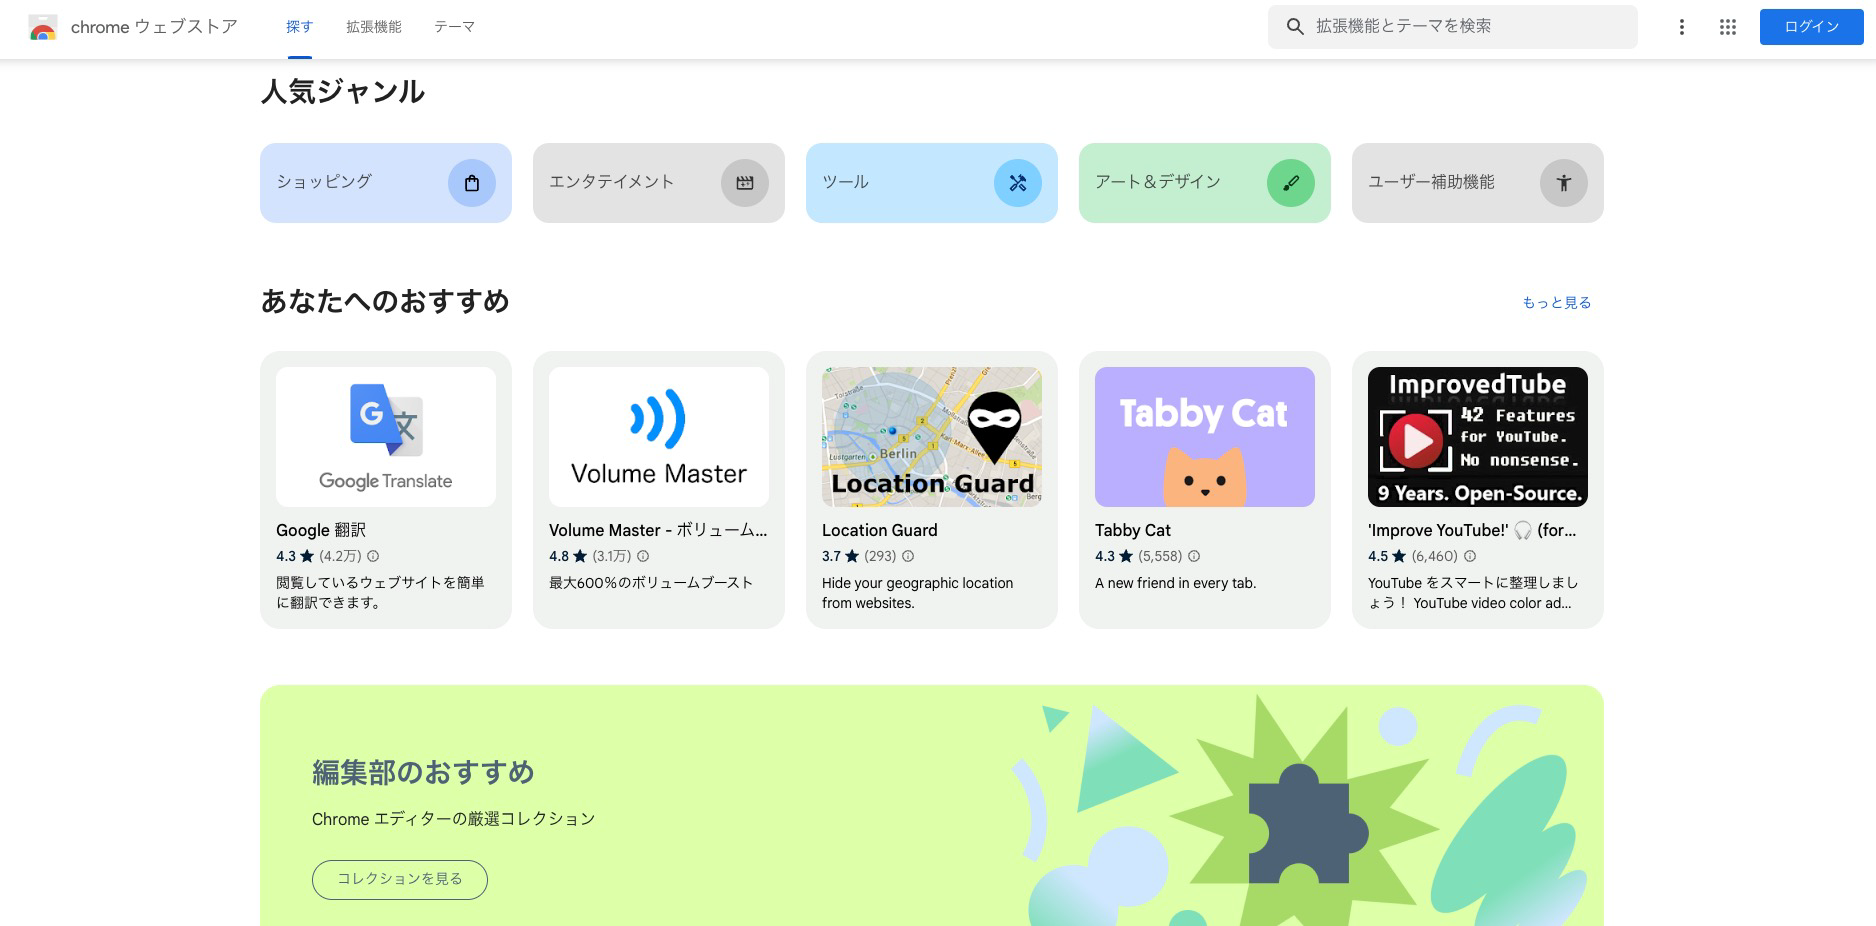Open the Google apps grid launcher
Image resolution: width=1876 pixels, height=926 pixels.
click(x=1727, y=27)
